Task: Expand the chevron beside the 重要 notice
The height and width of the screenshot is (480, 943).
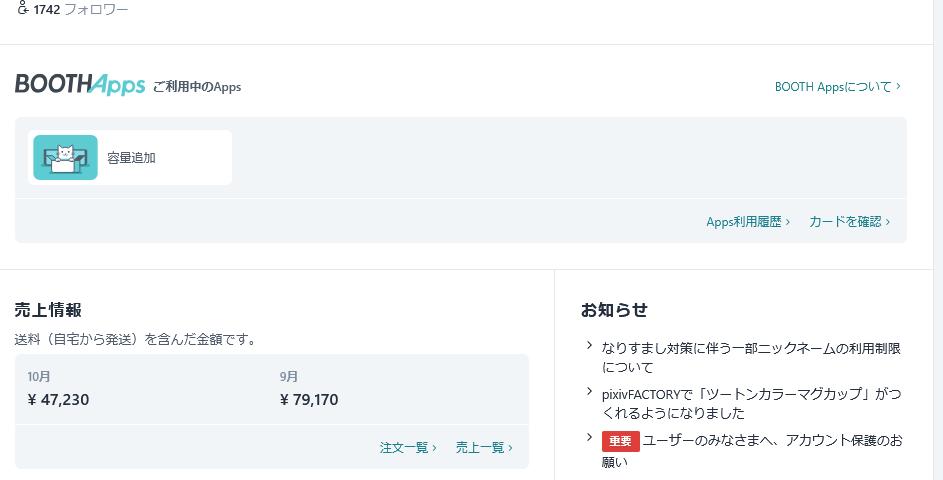Action: point(590,438)
